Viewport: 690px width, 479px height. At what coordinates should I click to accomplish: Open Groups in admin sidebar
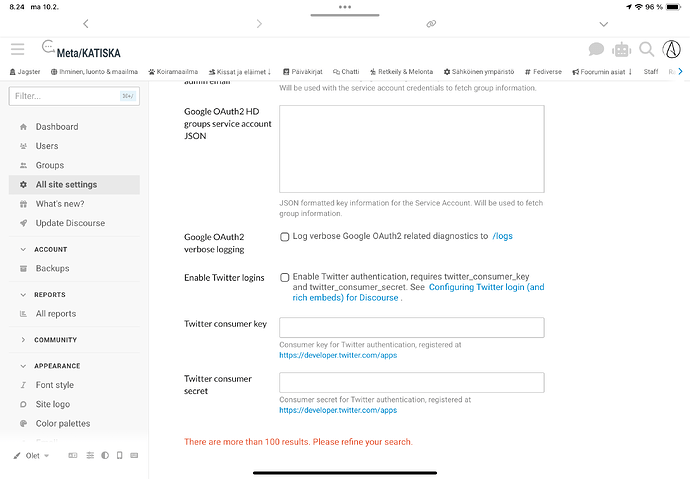74,165
